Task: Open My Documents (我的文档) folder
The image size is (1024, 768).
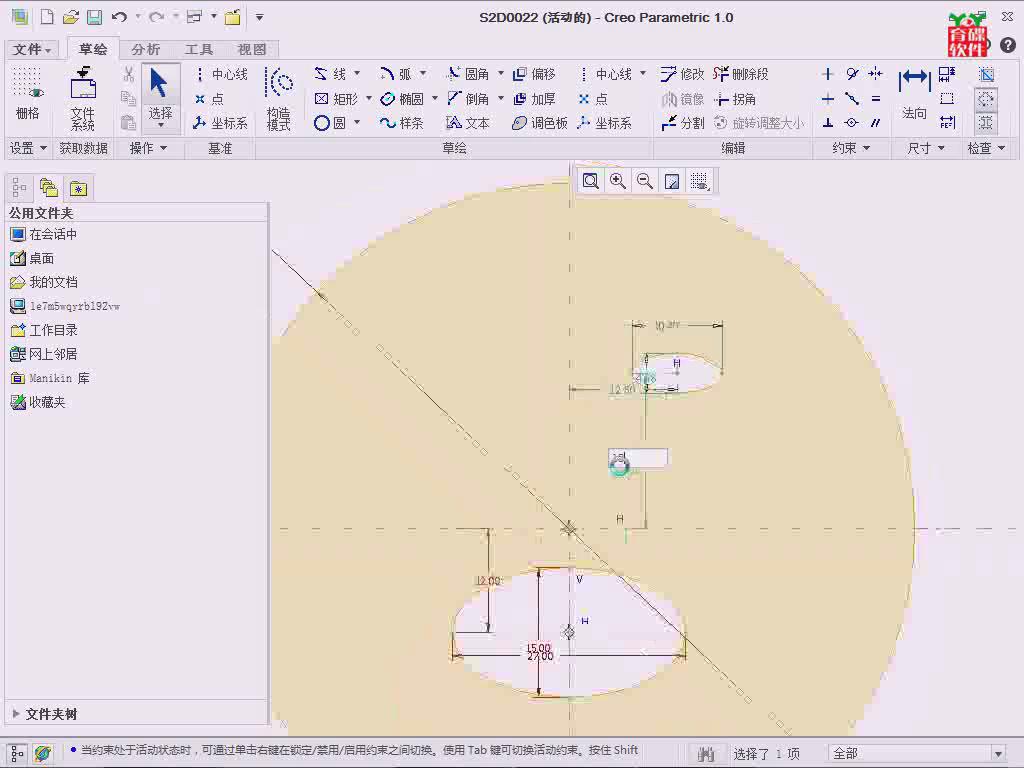Action: [44, 282]
